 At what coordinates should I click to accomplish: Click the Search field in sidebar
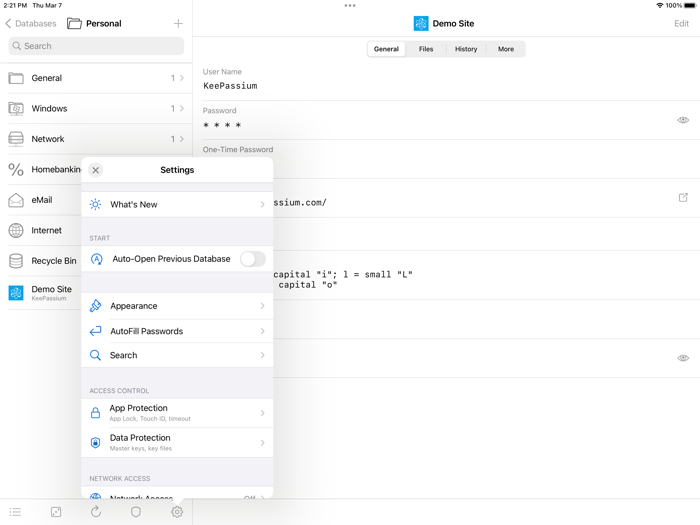click(x=96, y=46)
